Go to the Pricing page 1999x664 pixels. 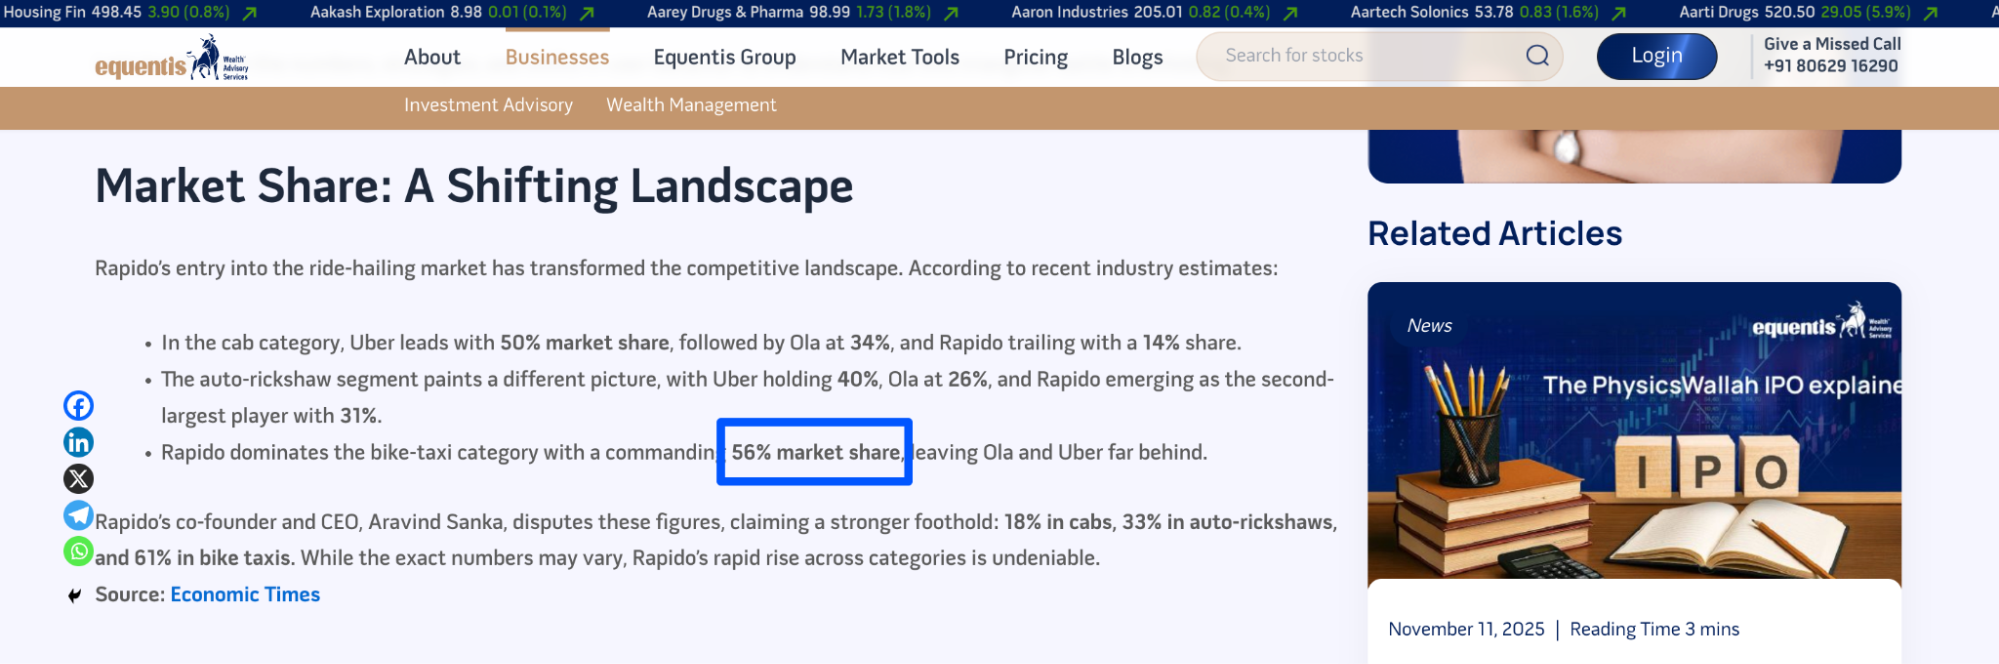pos(1036,57)
